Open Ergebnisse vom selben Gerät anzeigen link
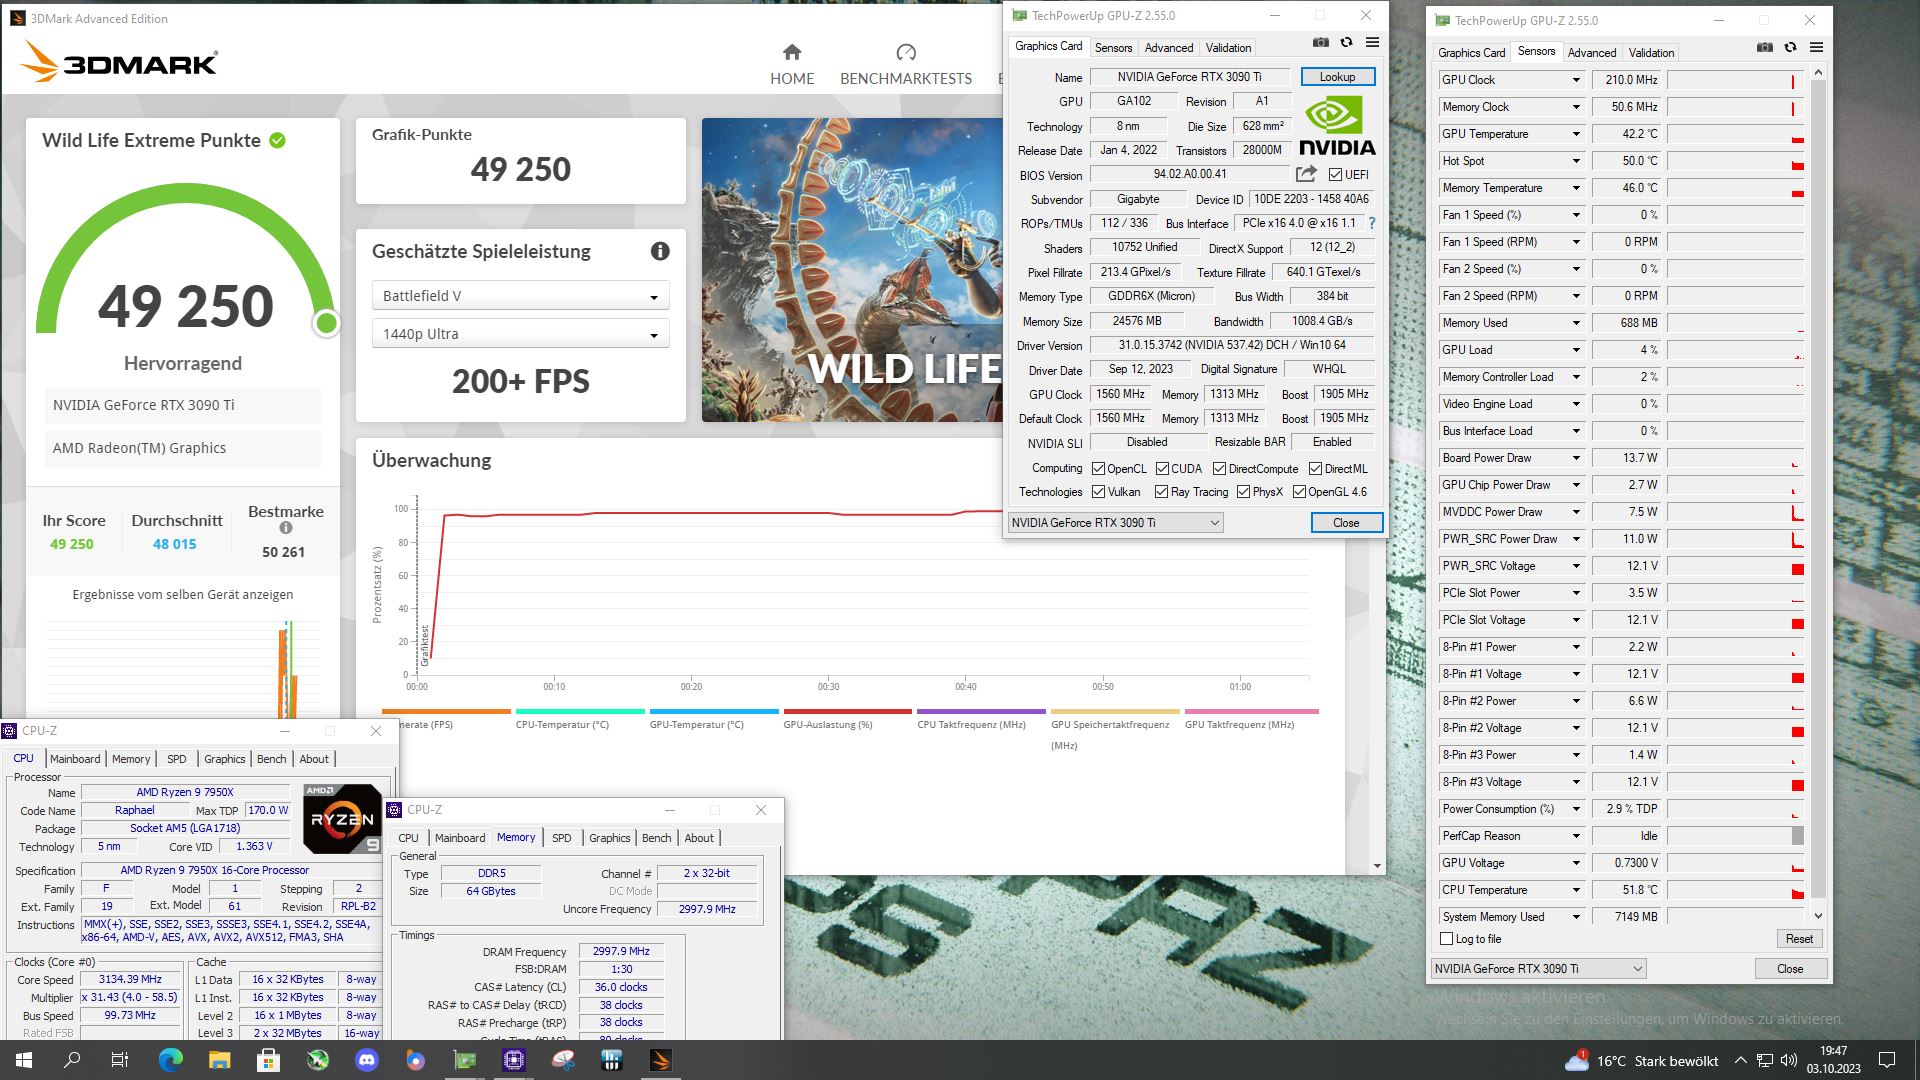The image size is (1920, 1080). 183,595
